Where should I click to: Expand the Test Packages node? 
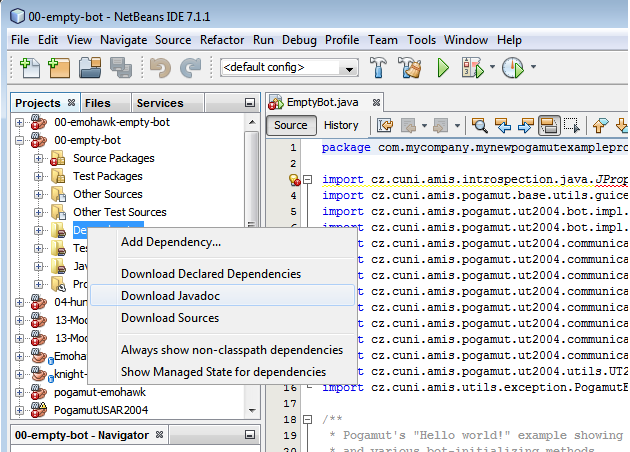39,176
